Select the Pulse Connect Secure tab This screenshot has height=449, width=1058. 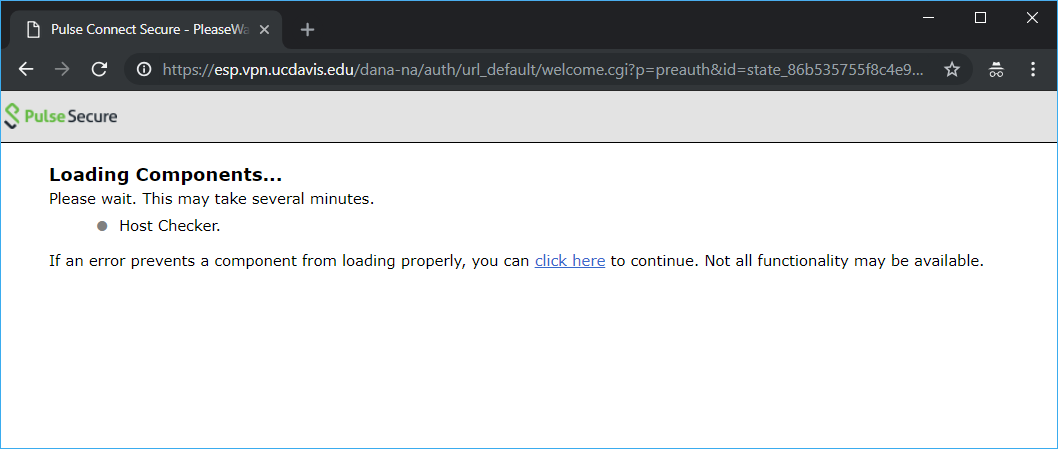click(146, 30)
